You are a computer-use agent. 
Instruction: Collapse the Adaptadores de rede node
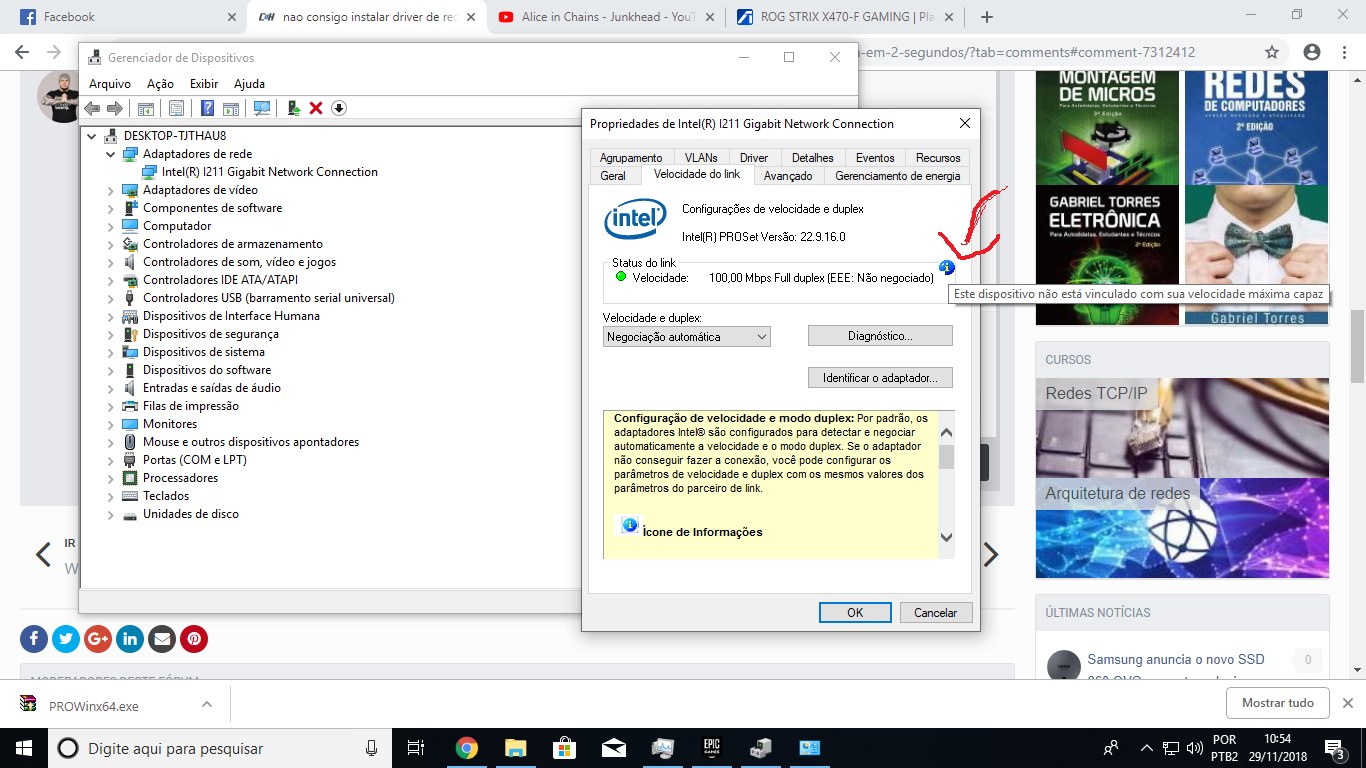111,154
